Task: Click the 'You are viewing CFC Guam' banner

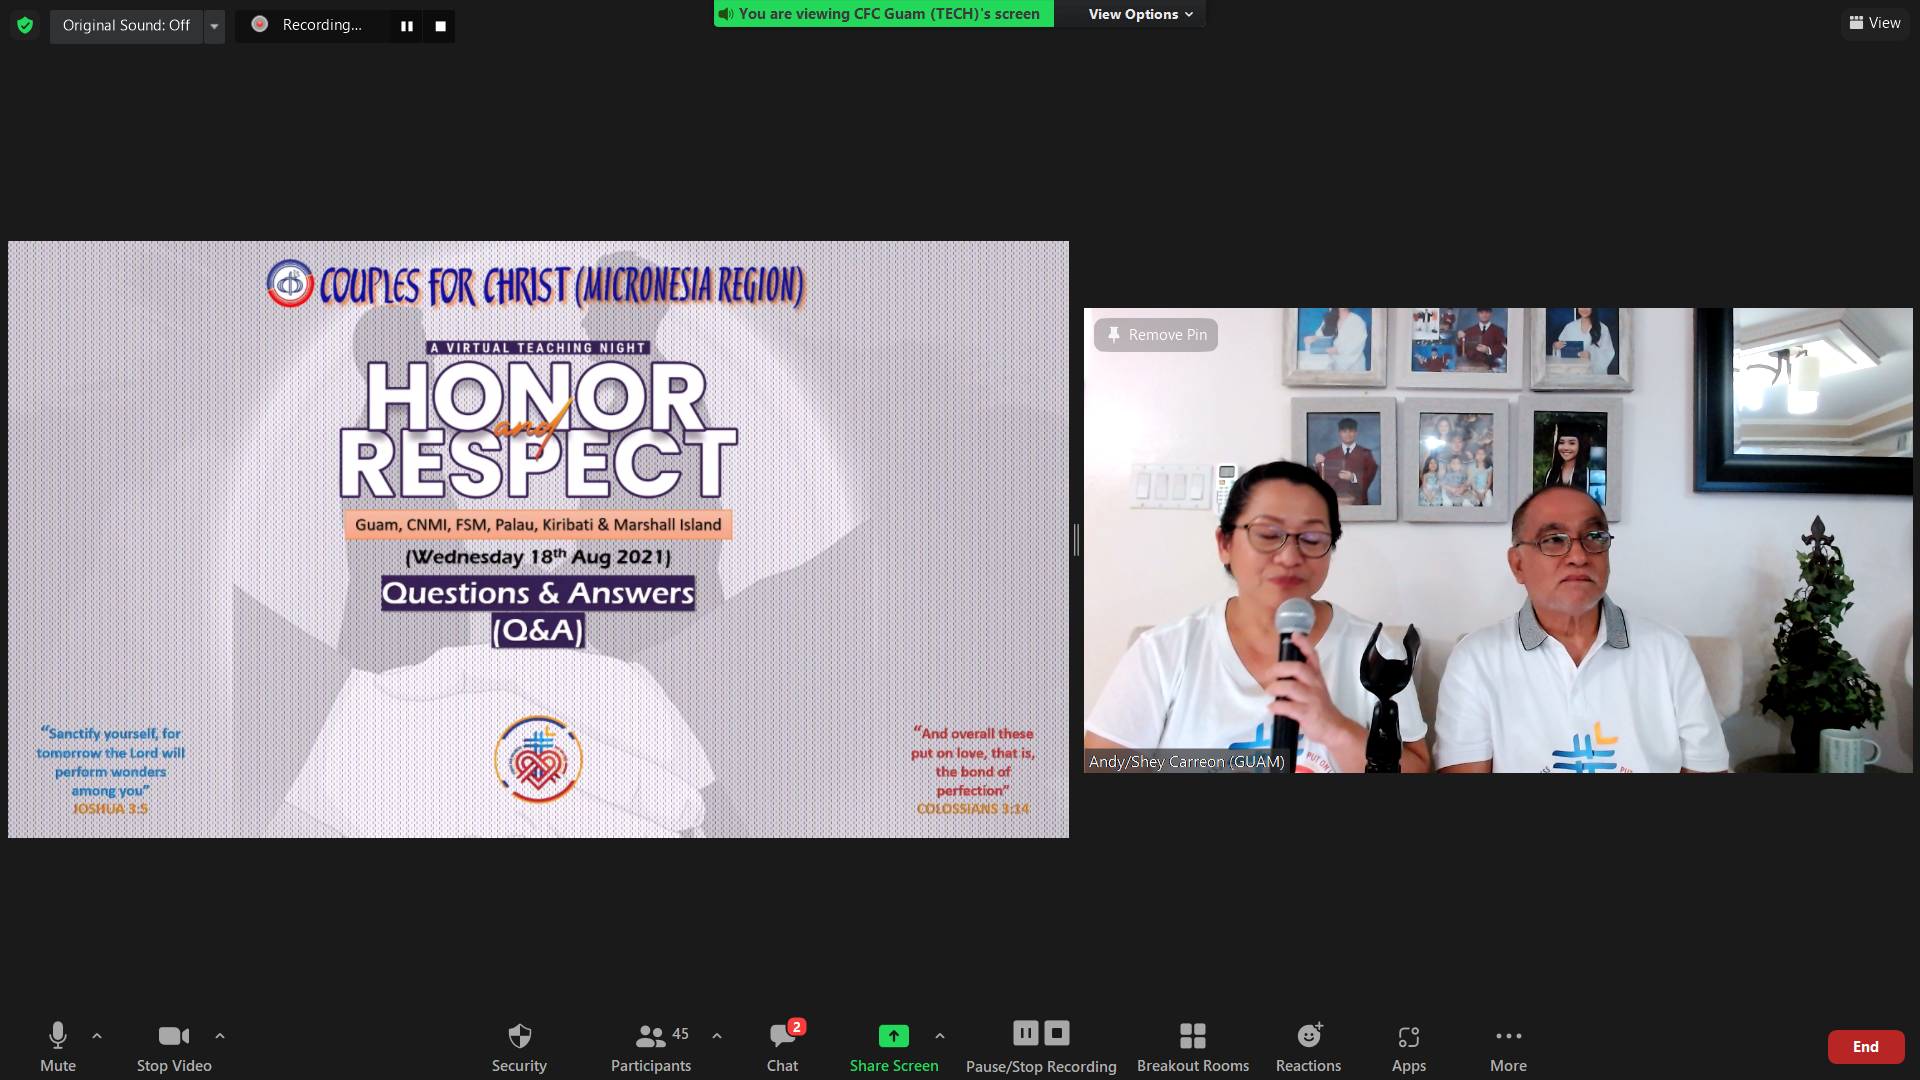Action: 883,14
